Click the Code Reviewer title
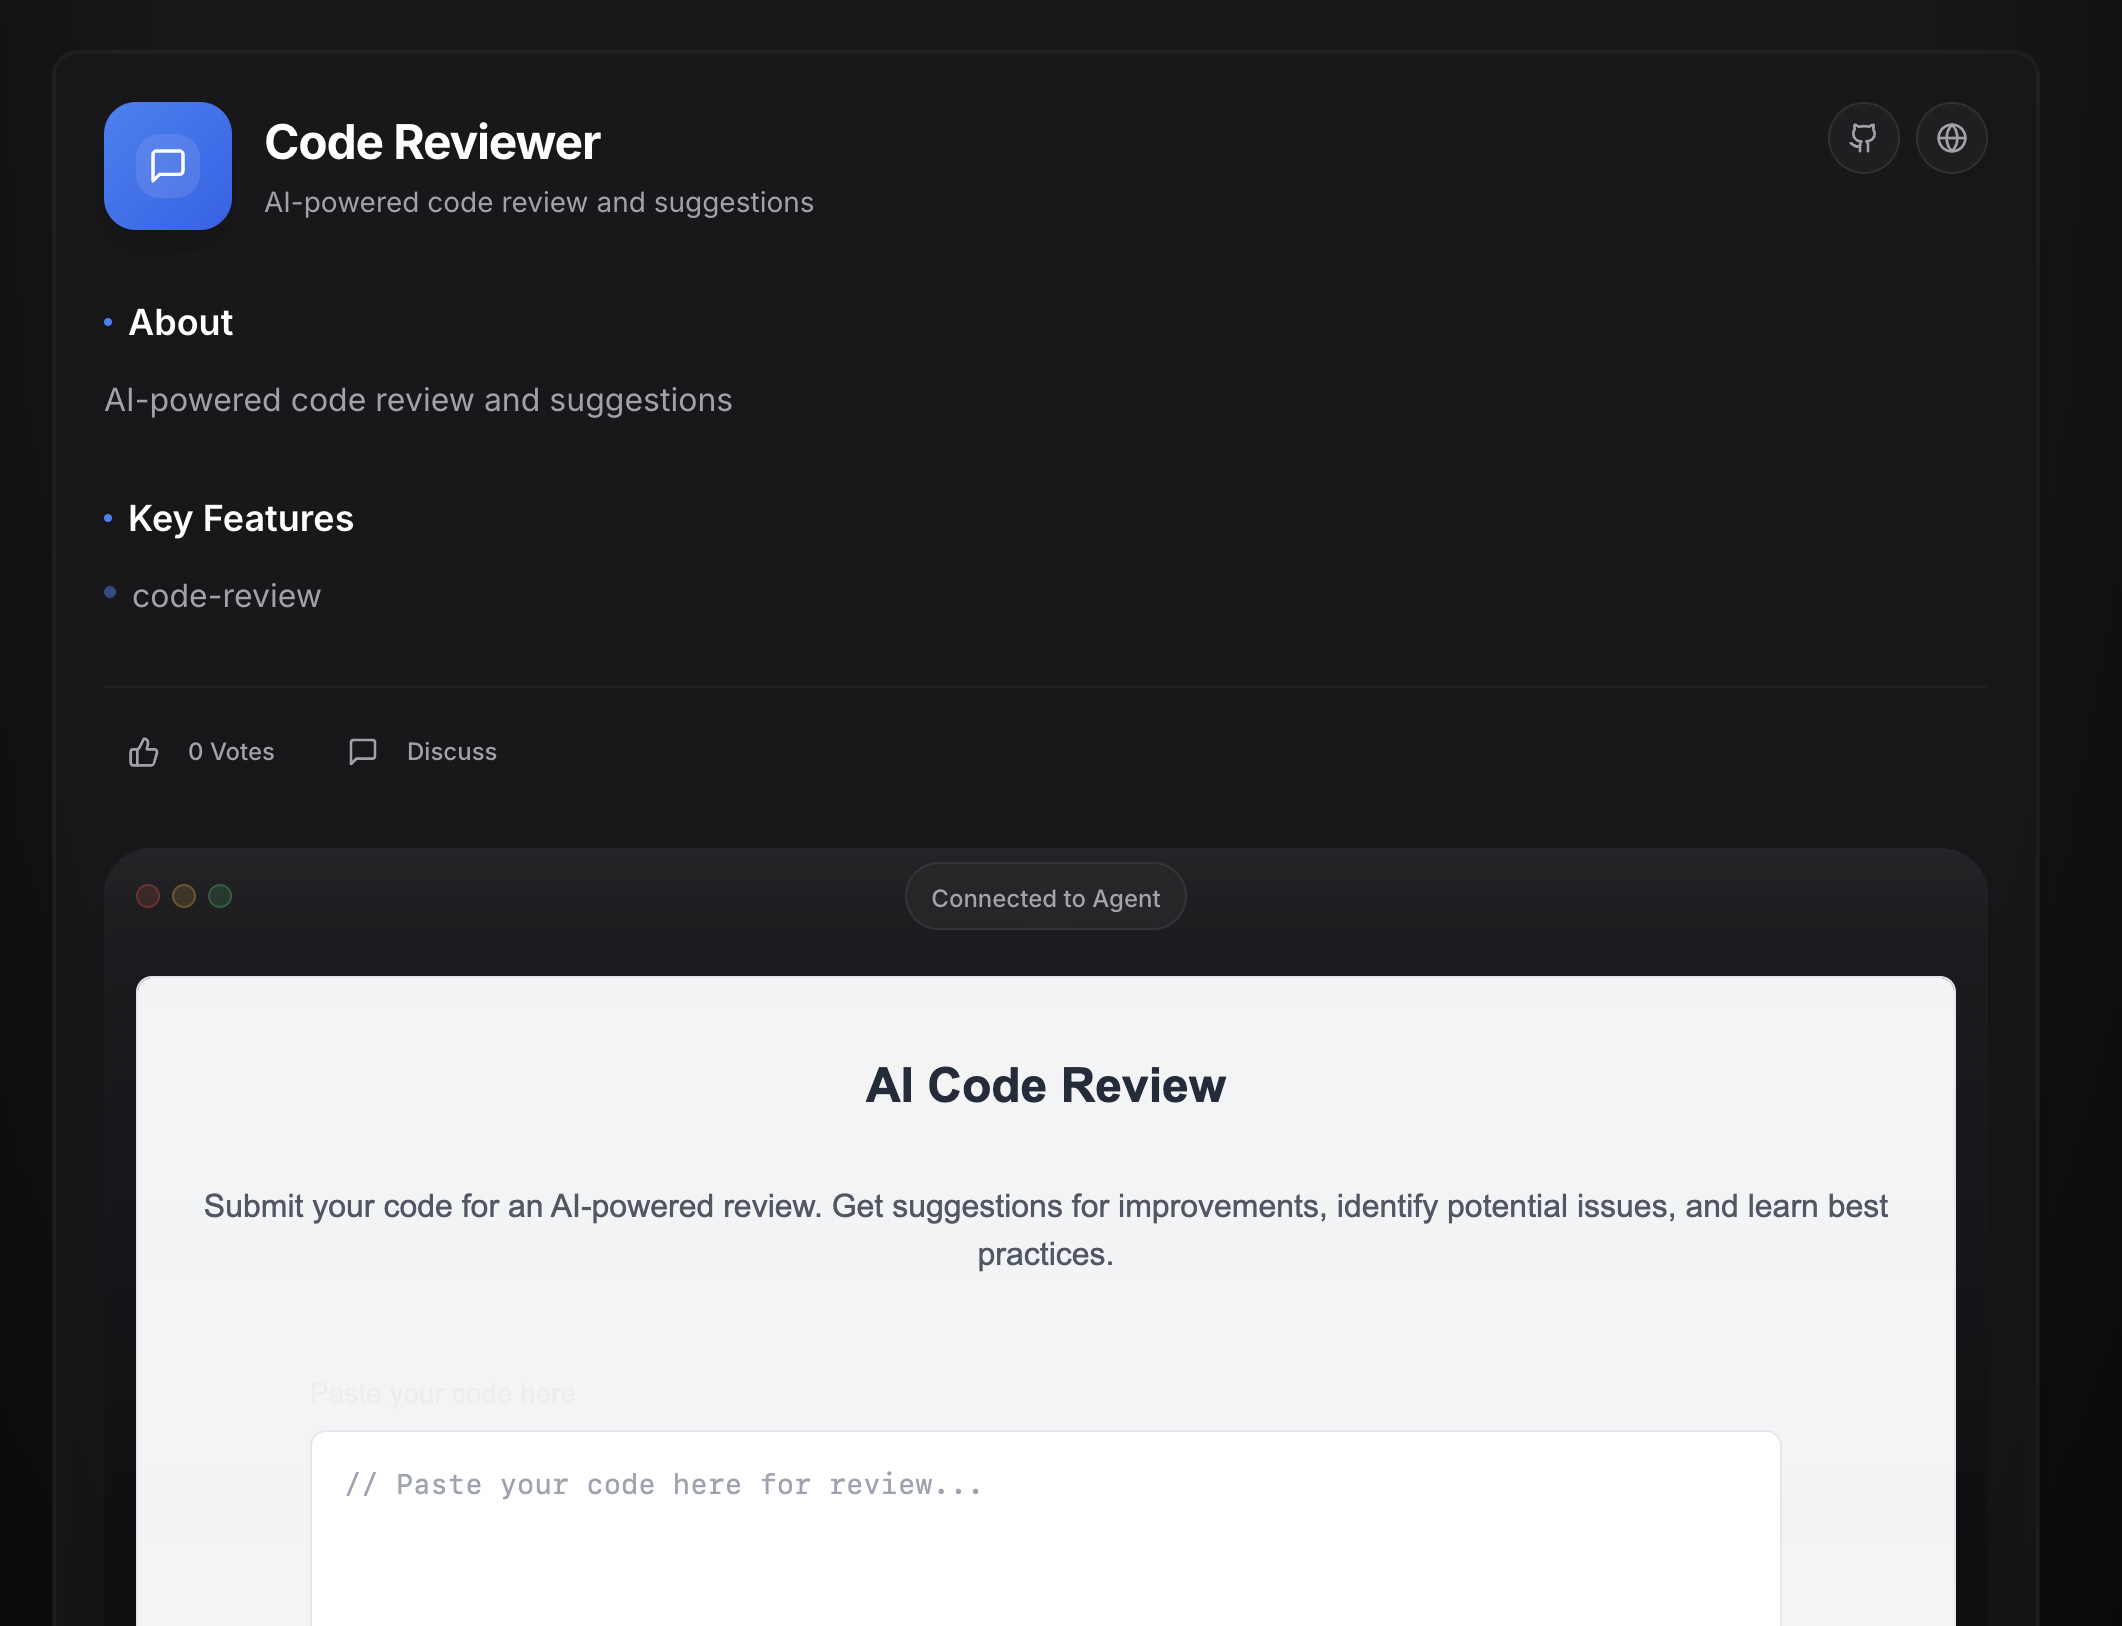 [x=432, y=143]
